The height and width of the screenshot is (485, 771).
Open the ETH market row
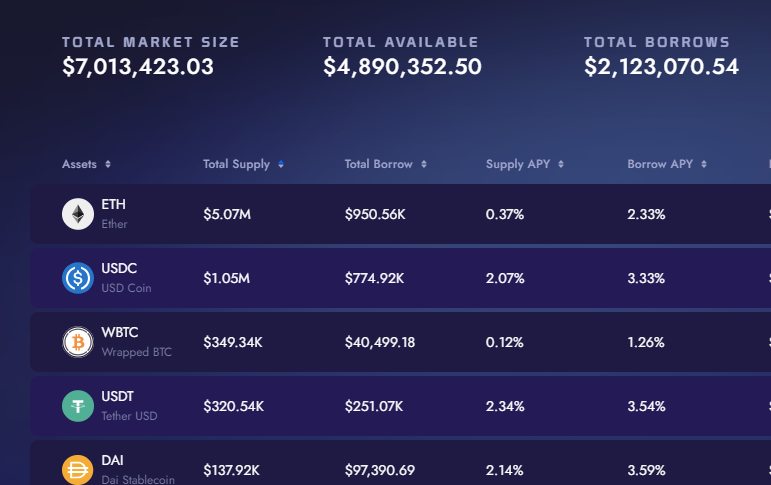401,214
